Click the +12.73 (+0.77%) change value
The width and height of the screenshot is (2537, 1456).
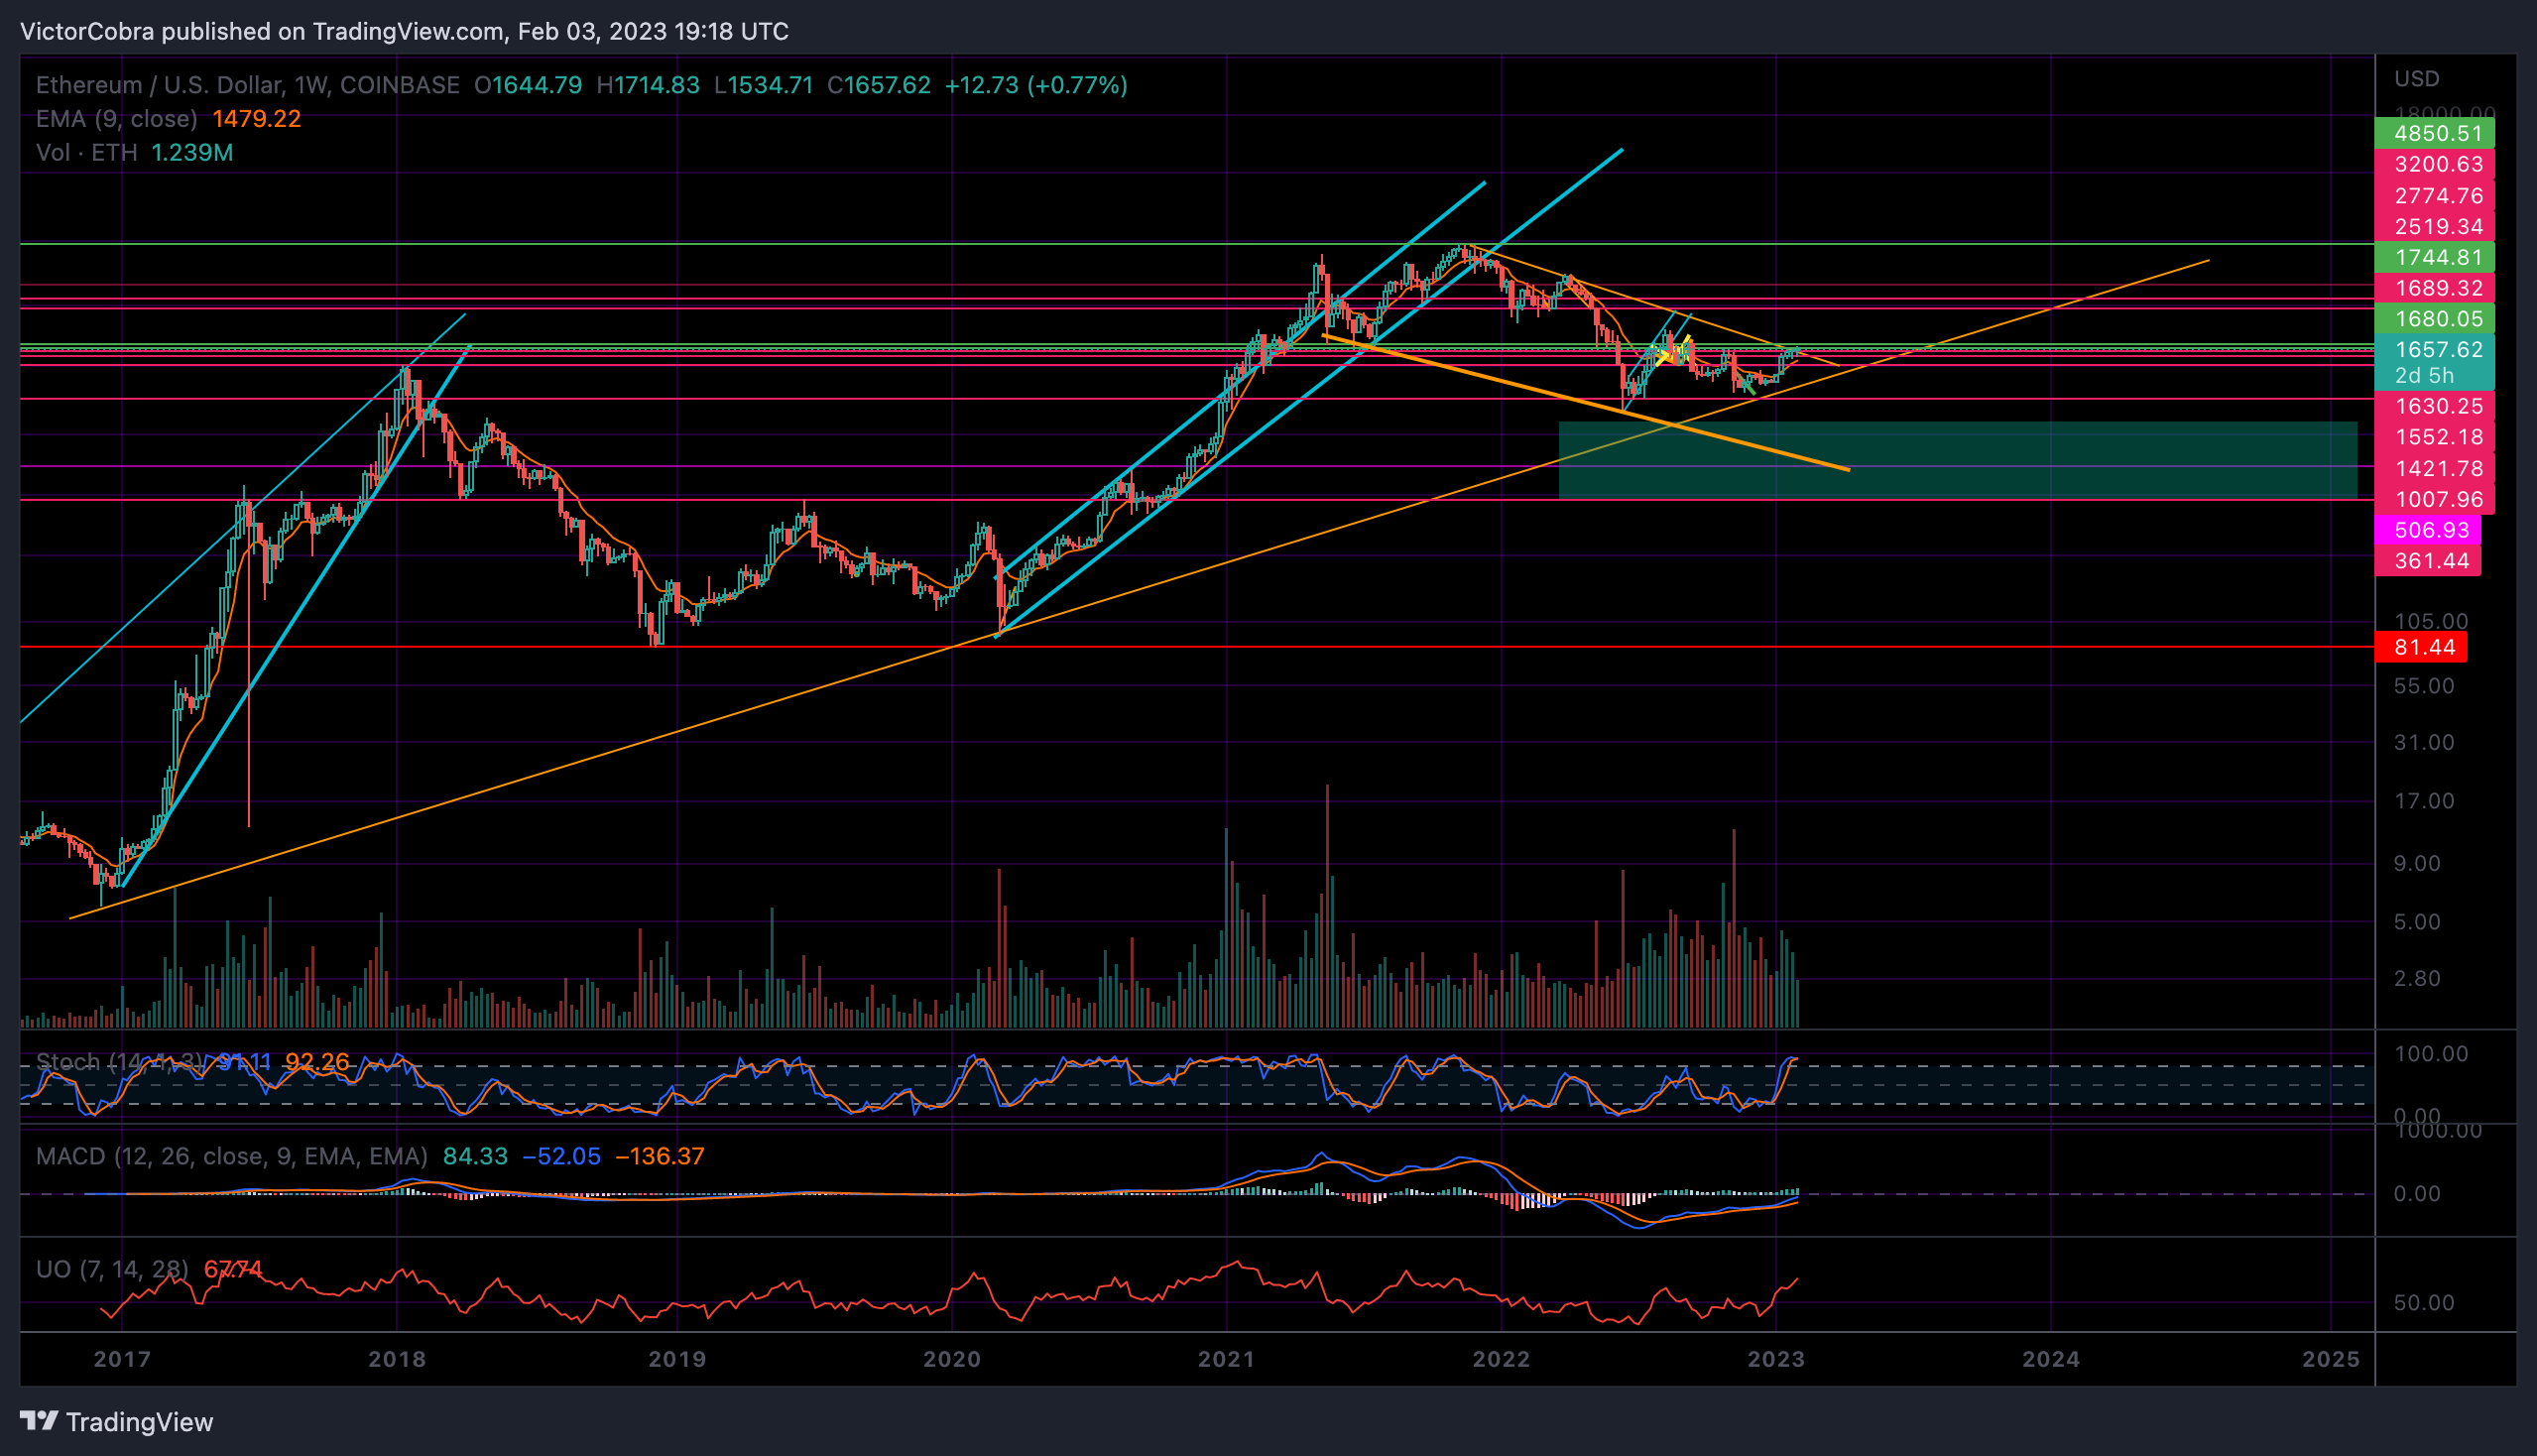coord(1036,85)
